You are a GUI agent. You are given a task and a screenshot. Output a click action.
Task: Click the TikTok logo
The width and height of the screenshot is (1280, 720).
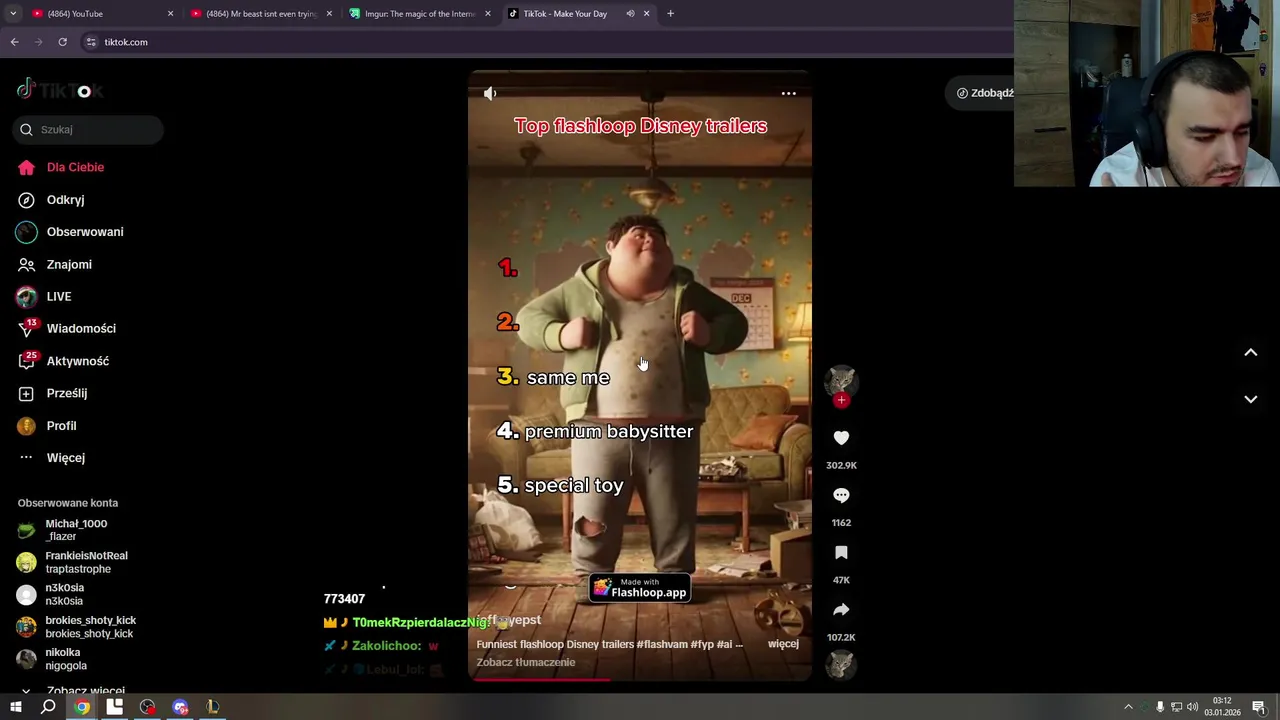coord(60,90)
